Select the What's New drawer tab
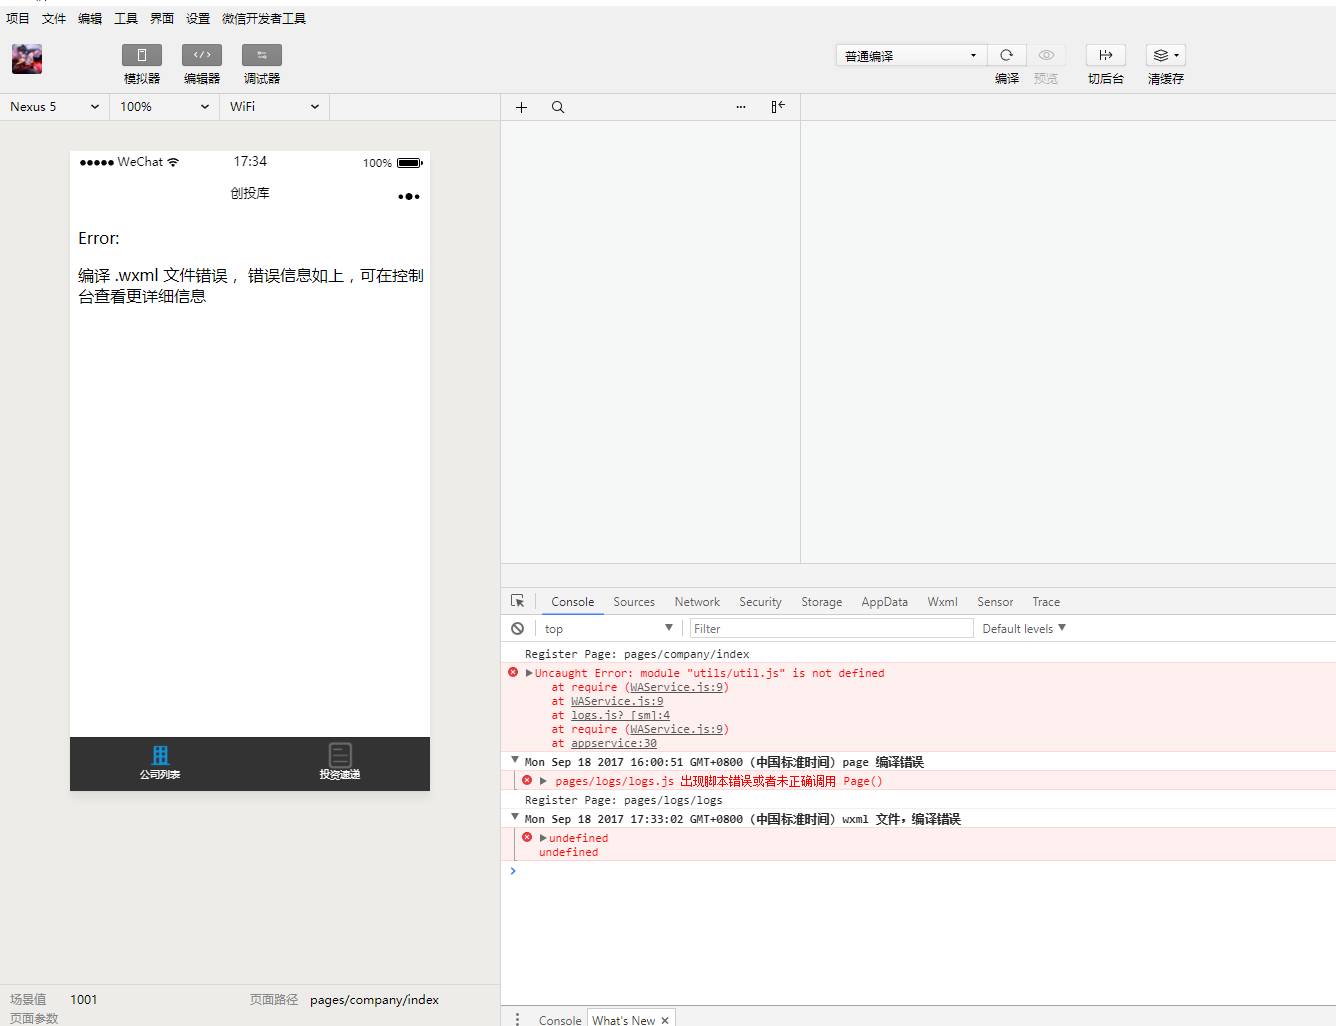Screen dimensions: 1336x1026 click(623, 1020)
